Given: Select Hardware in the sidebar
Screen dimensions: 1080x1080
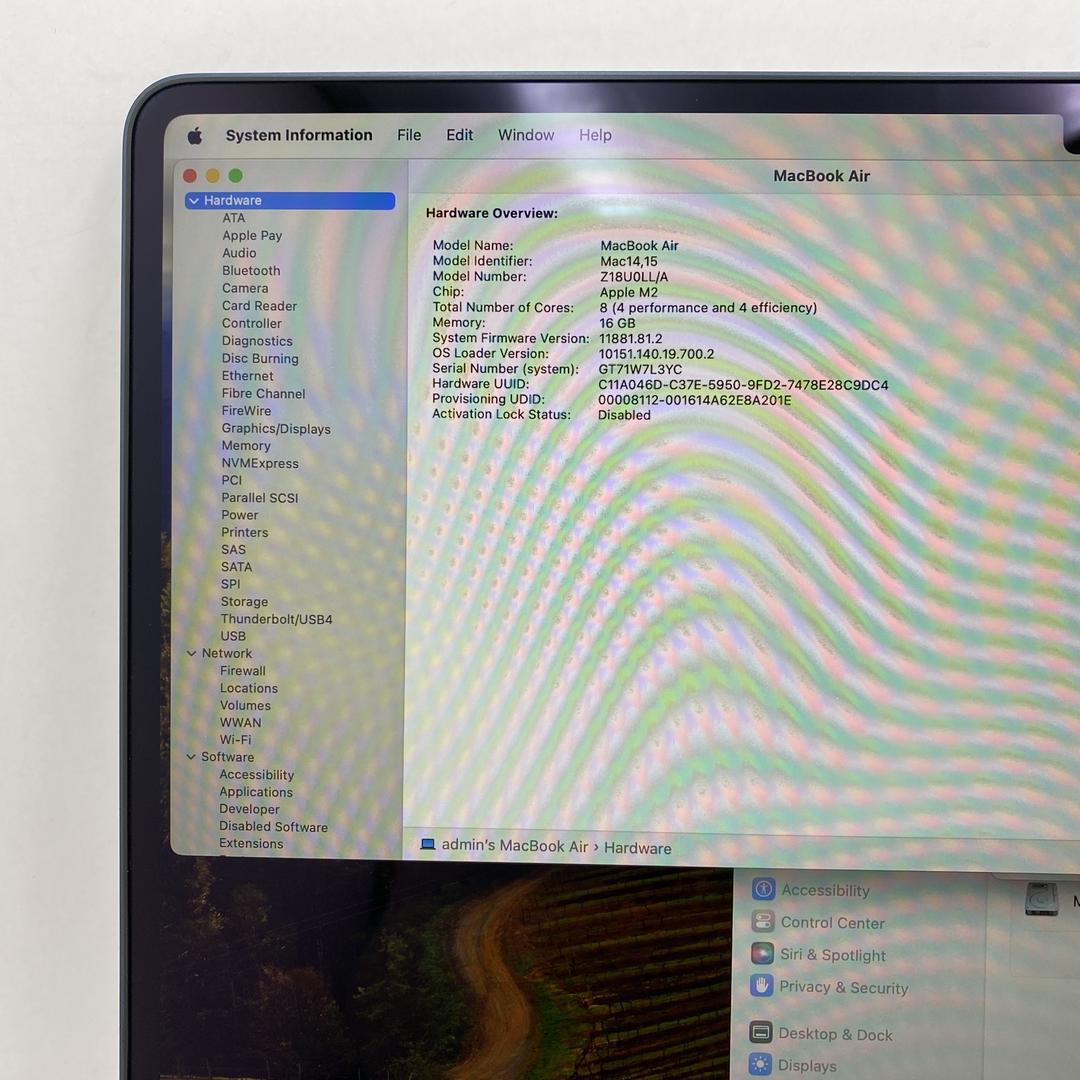Looking at the screenshot, I should (290, 200).
